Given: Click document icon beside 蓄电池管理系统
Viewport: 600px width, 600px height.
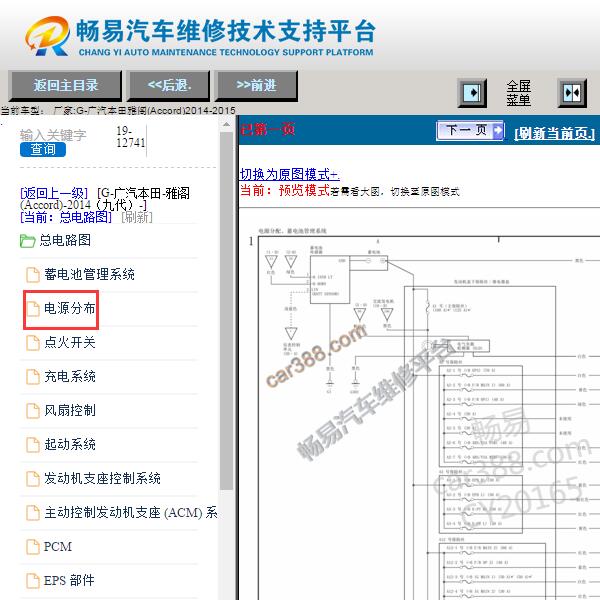Looking at the screenshot, I should point(33,275).
